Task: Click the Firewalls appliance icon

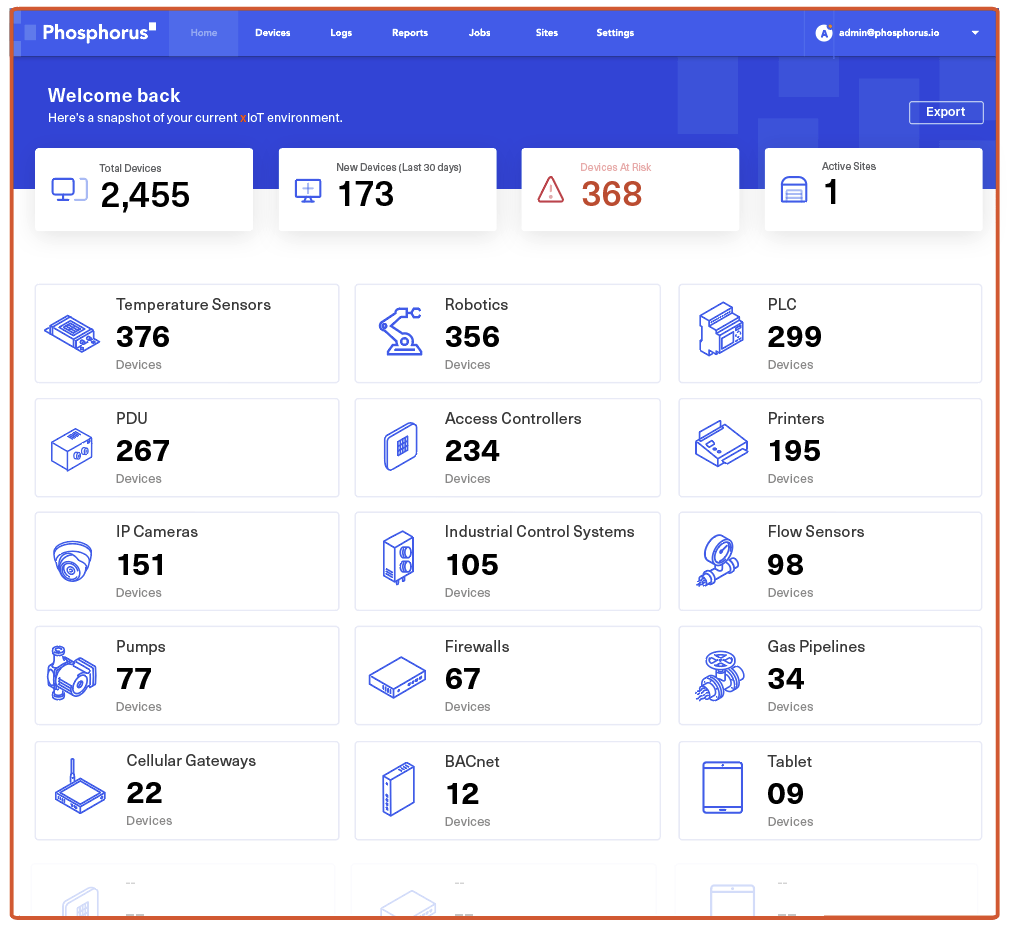Action: pos(397,677)
